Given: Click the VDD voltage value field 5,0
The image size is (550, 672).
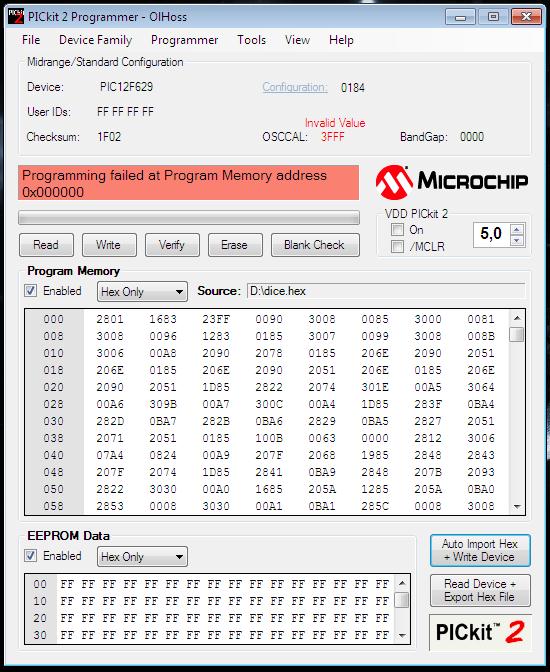Looking at the screenshot, I should 492,234.
